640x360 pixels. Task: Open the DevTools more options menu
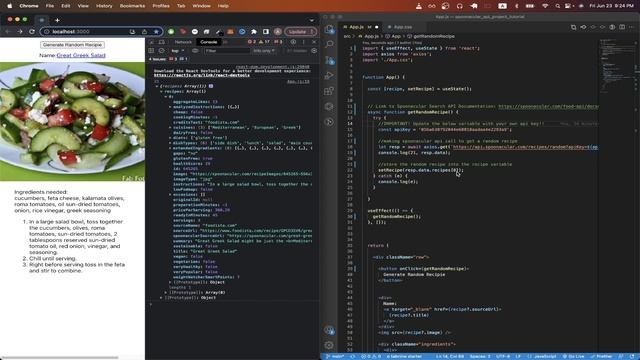pos(303,42)
